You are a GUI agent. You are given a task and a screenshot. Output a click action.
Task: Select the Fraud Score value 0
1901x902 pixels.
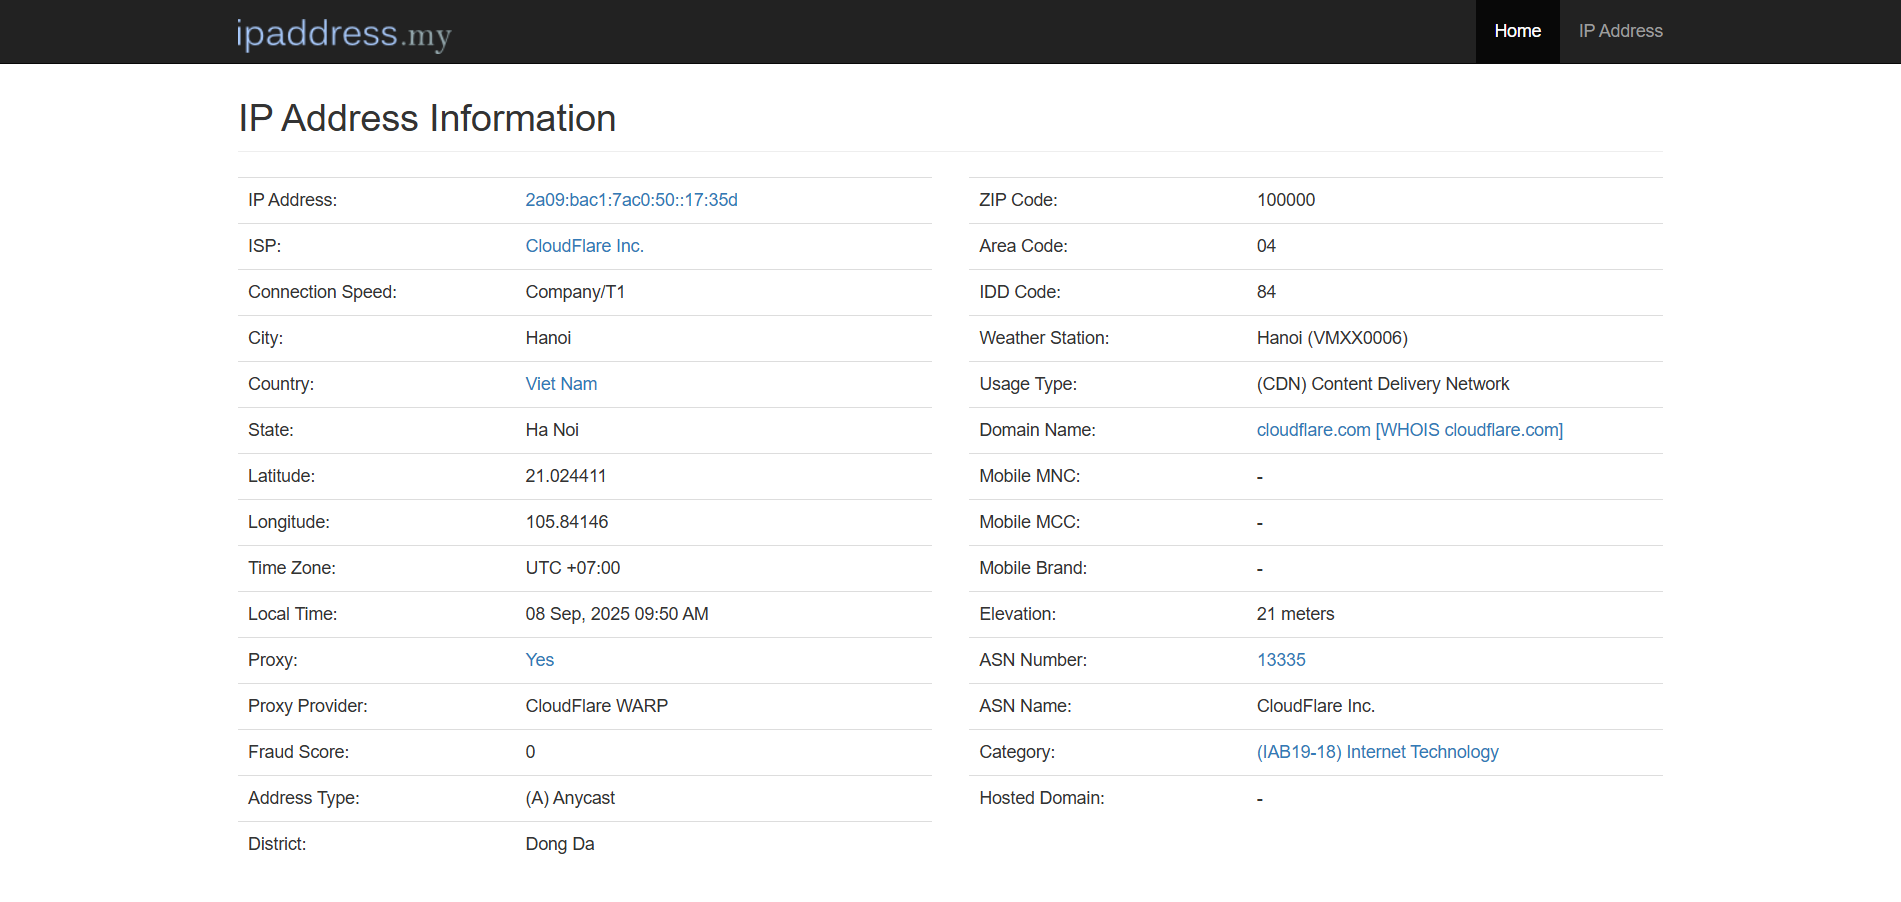tap(530, 752)
